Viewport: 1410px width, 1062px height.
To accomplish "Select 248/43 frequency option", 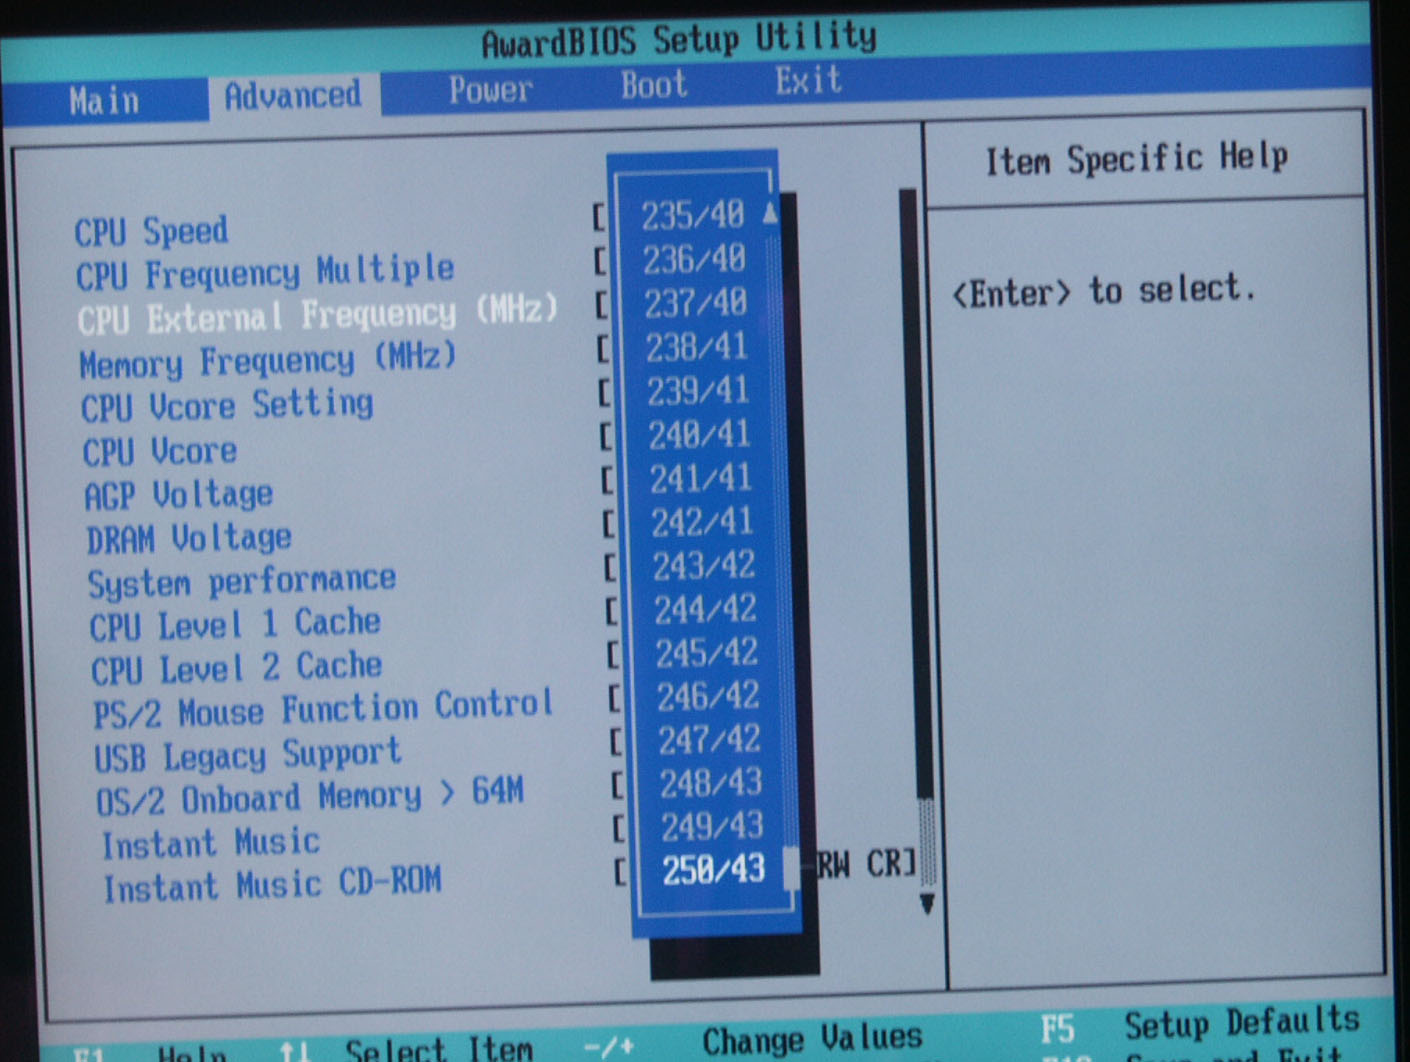I will click(711, 783).
